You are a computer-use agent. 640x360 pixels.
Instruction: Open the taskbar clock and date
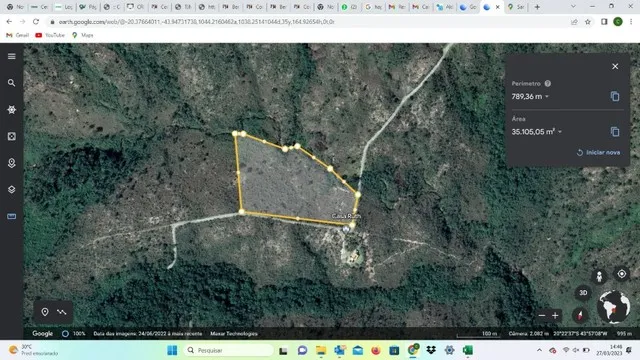(x=610, y=350)
